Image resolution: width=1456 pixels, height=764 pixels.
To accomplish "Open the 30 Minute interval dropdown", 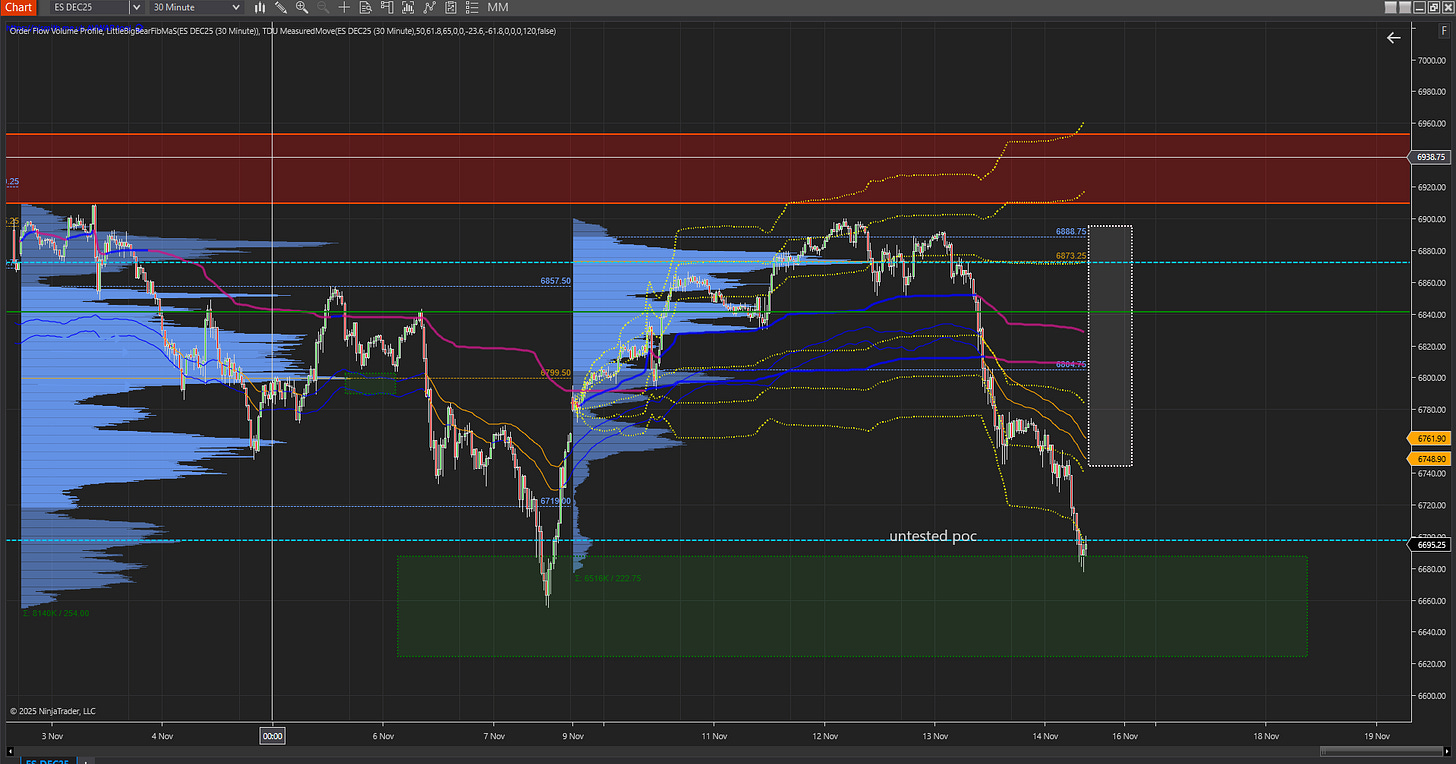I will click(196, 7).
